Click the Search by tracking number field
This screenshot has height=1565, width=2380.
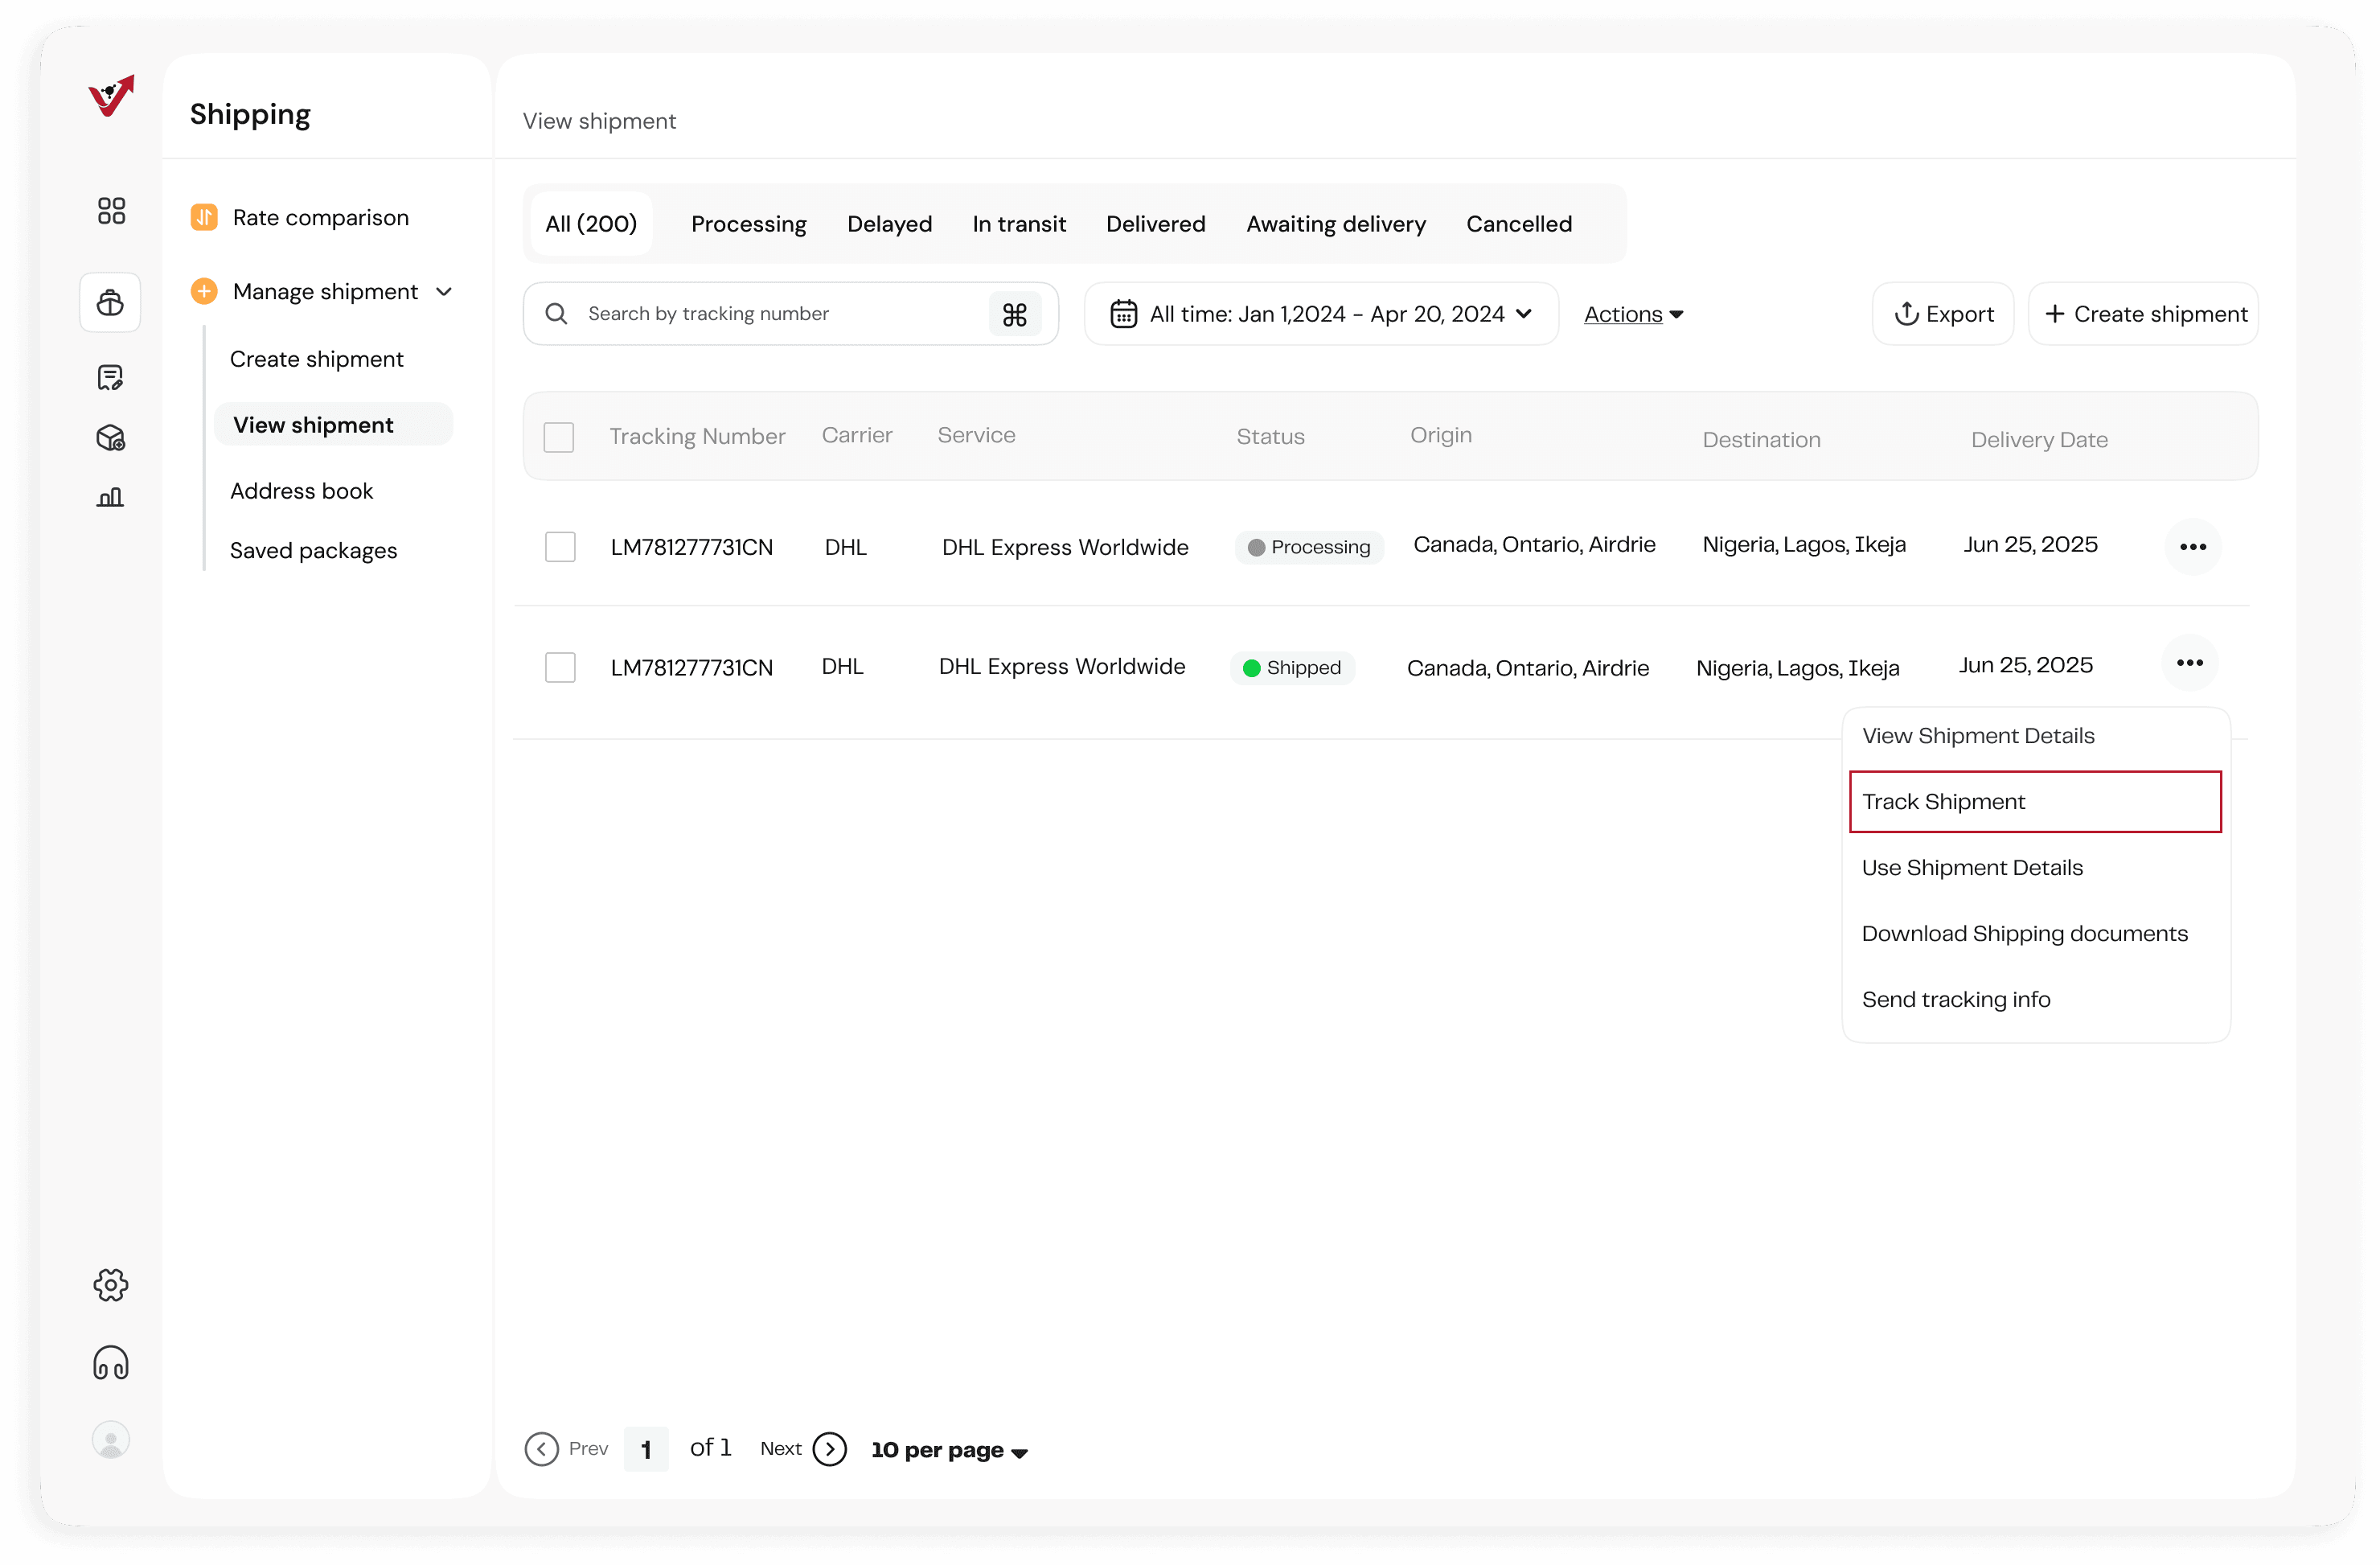tap(790, 314)
